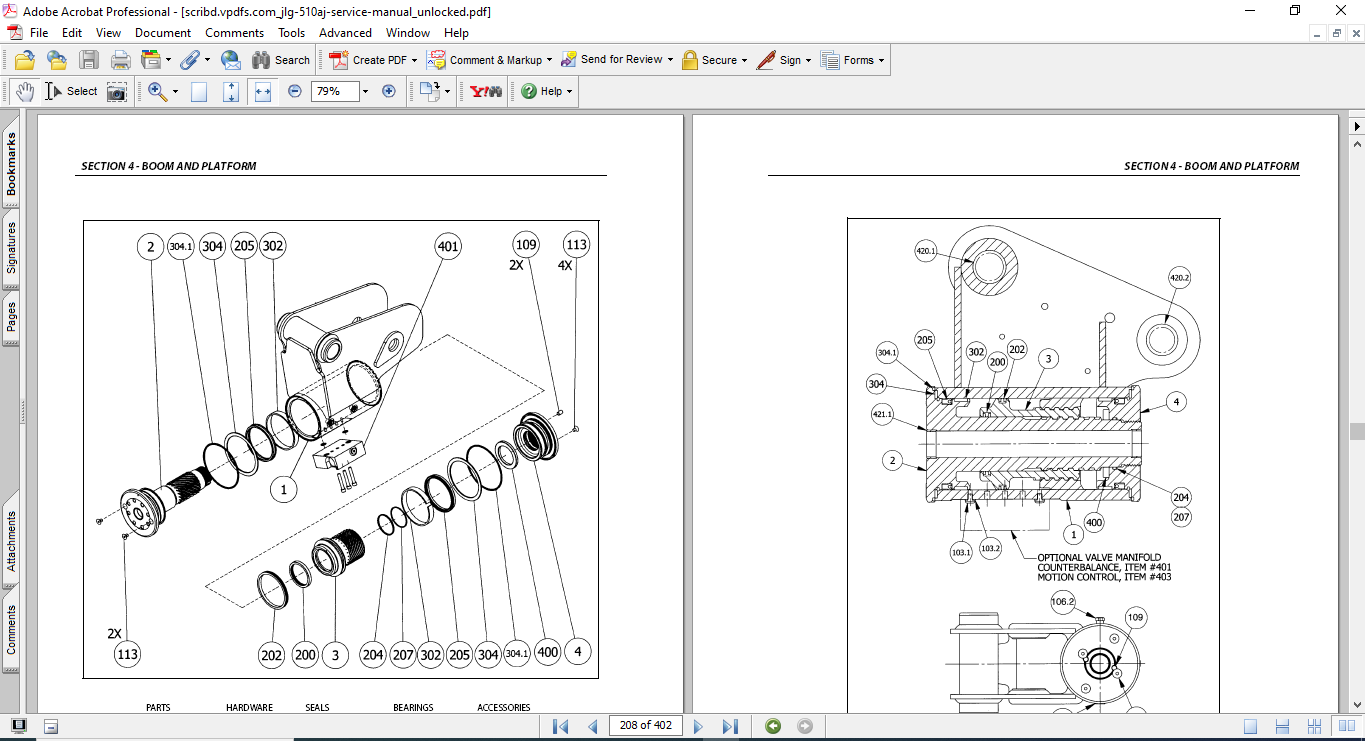1365x741 pixels.
Task: Click the grayed Next View arrow
Action: tap(805, 726)
